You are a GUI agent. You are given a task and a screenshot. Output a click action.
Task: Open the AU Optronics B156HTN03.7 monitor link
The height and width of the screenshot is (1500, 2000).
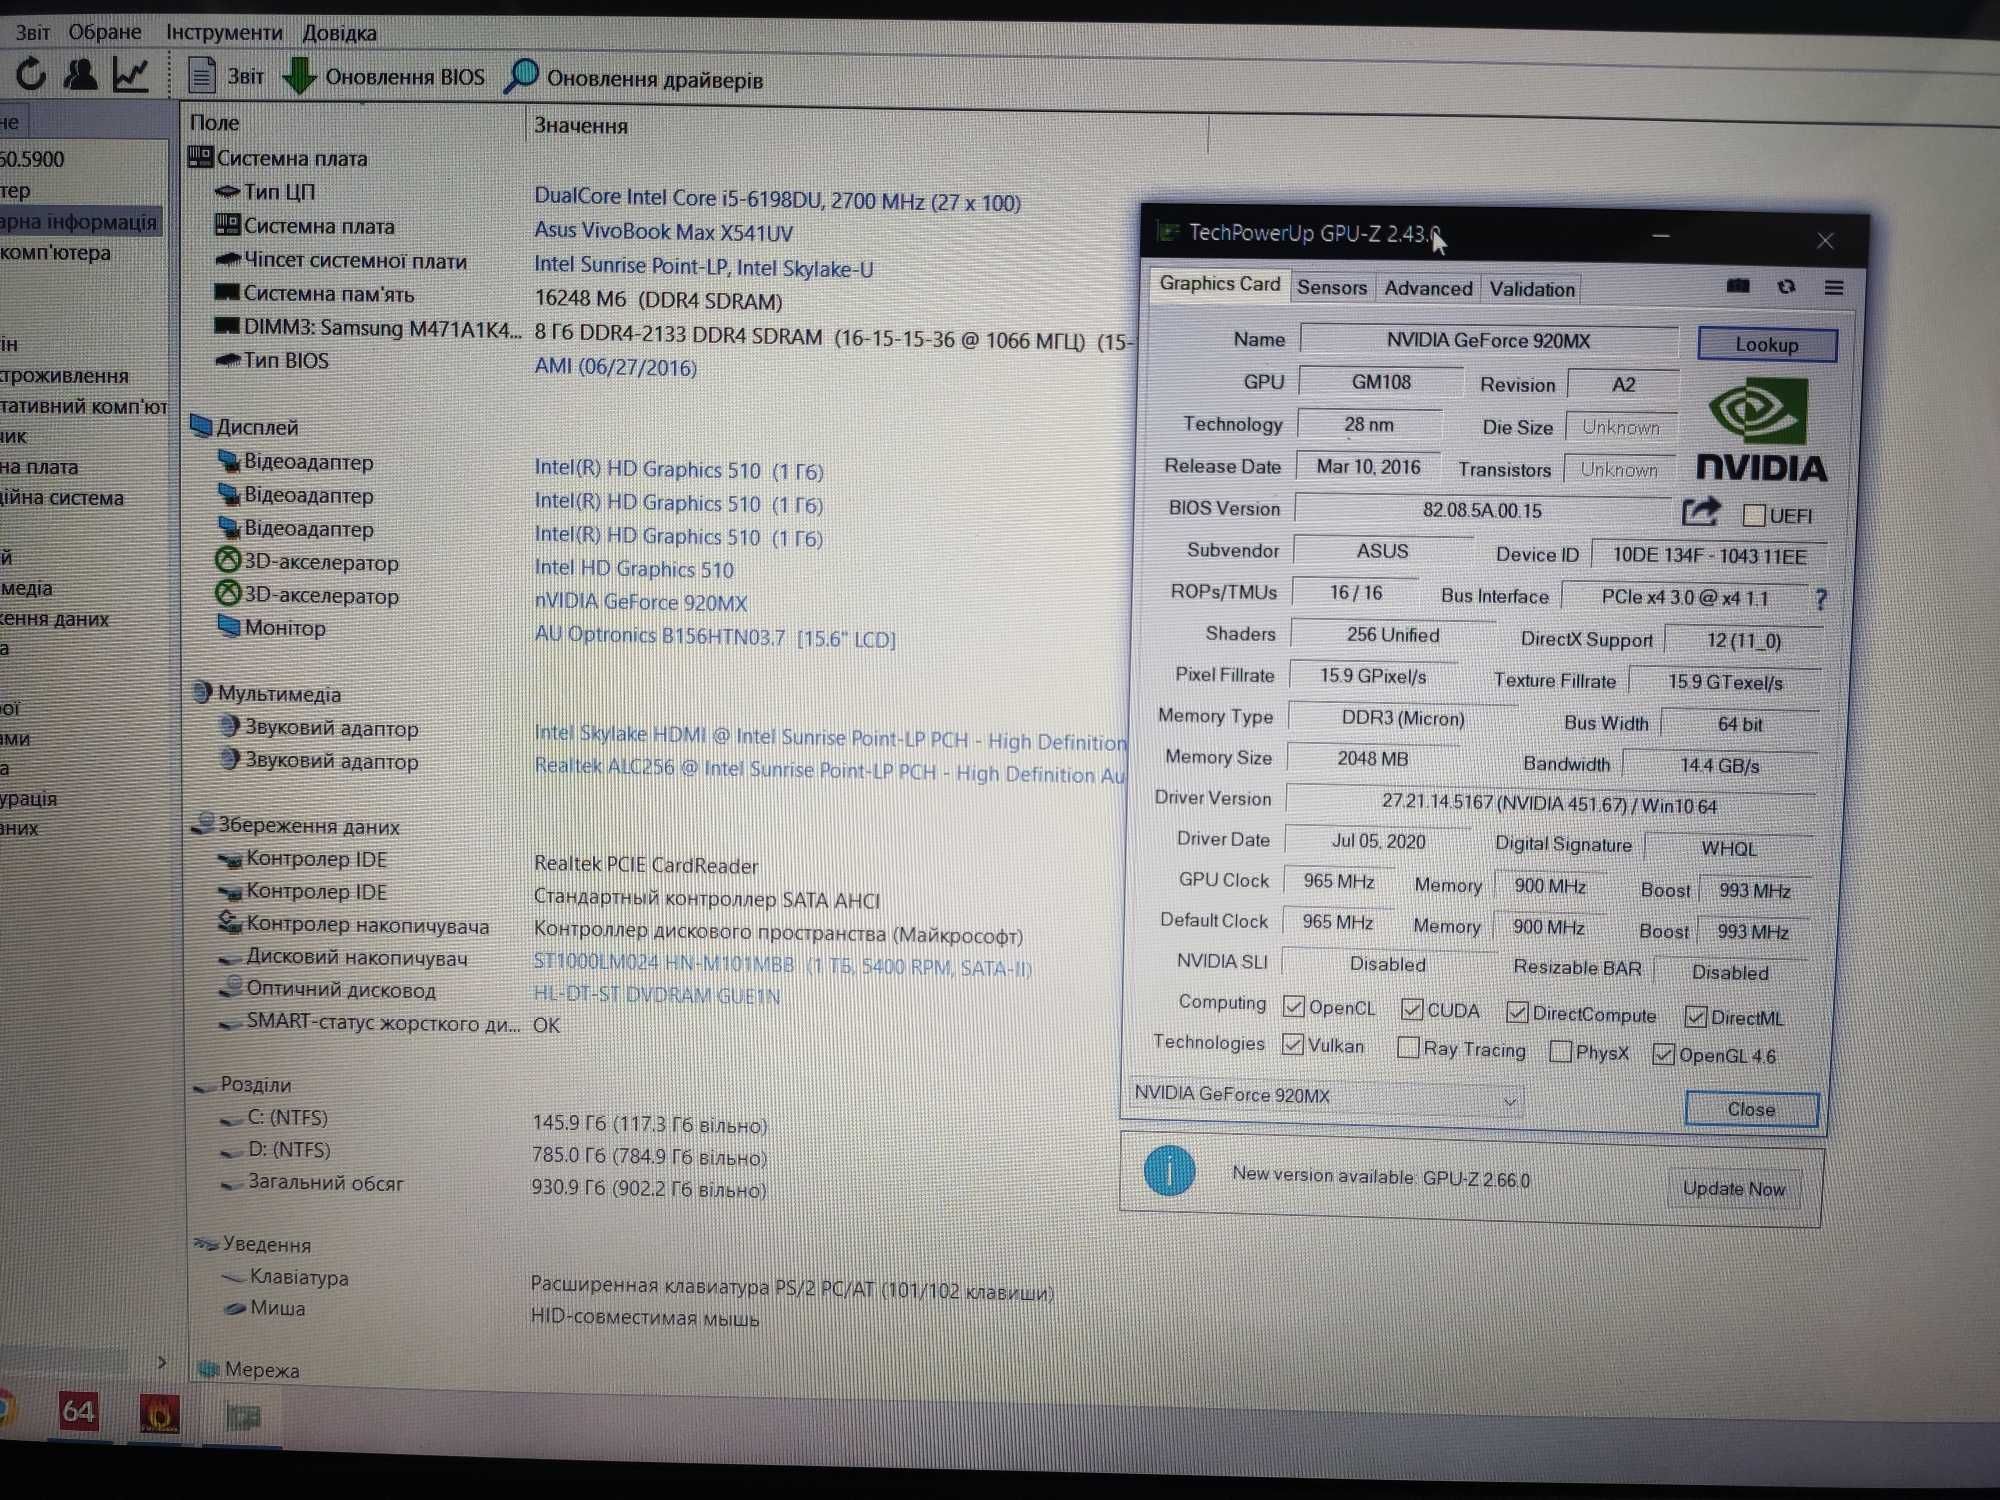tap(715, 637)
